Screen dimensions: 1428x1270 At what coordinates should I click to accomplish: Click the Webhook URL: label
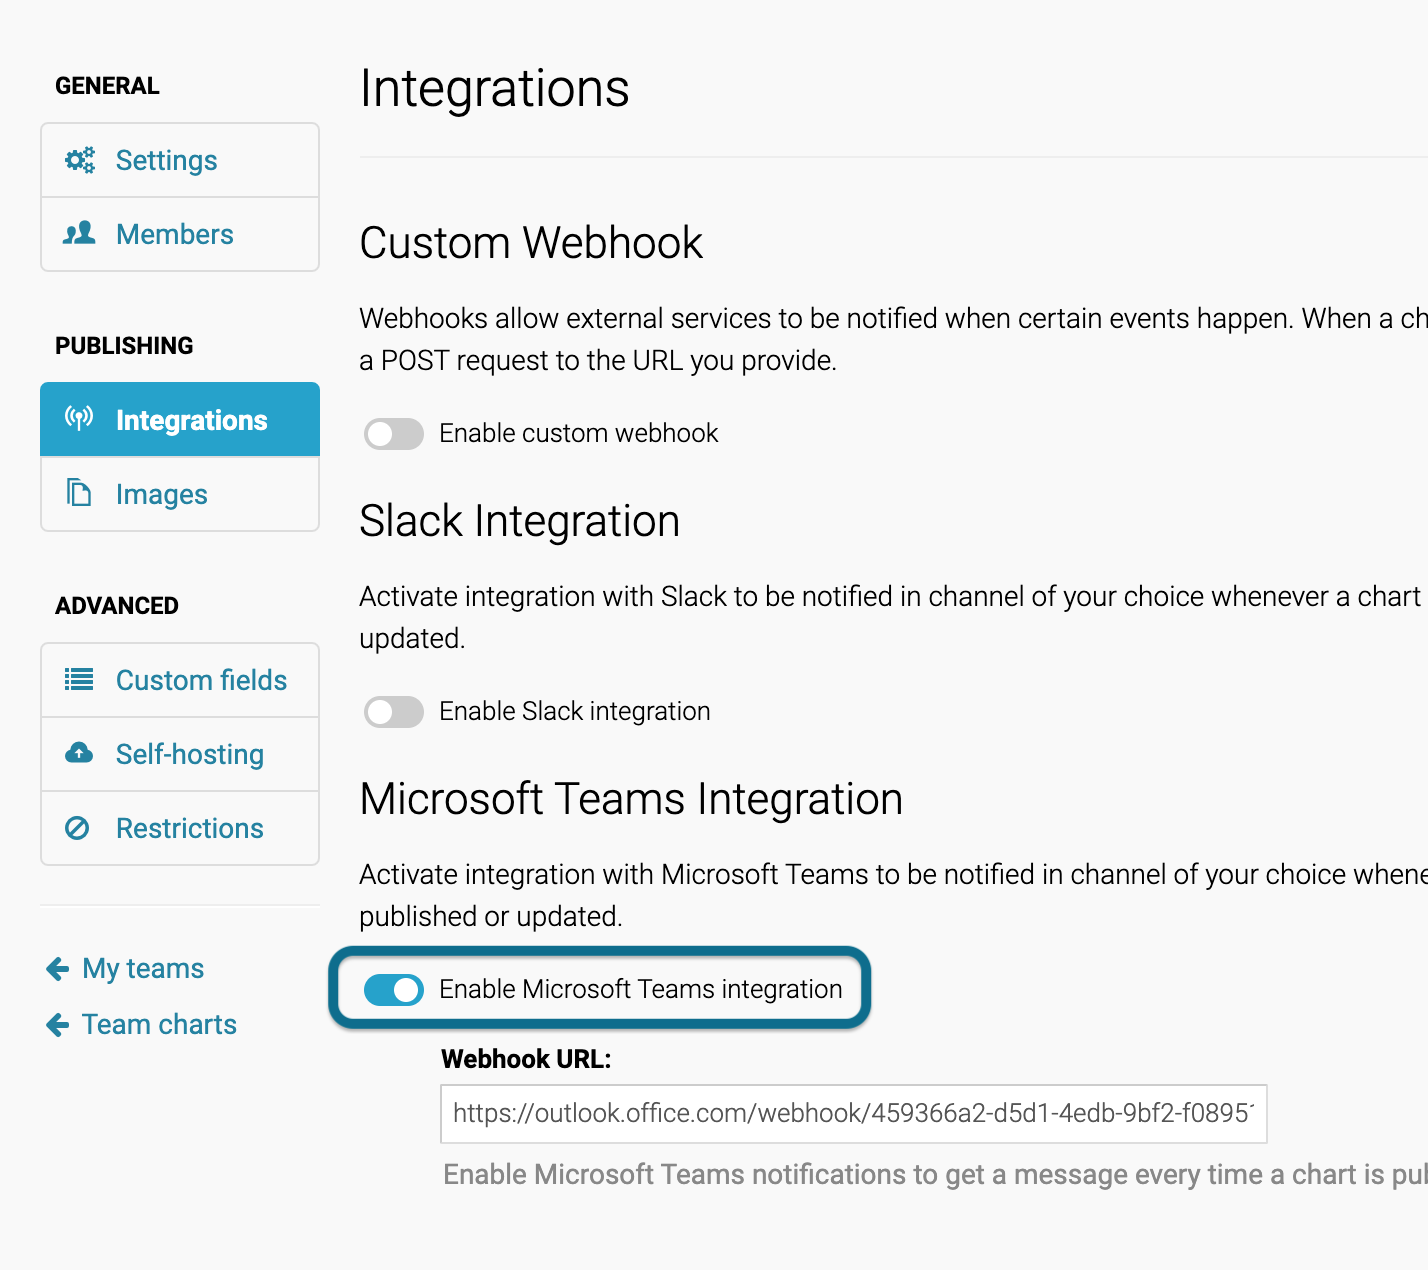pos(526,1059)
